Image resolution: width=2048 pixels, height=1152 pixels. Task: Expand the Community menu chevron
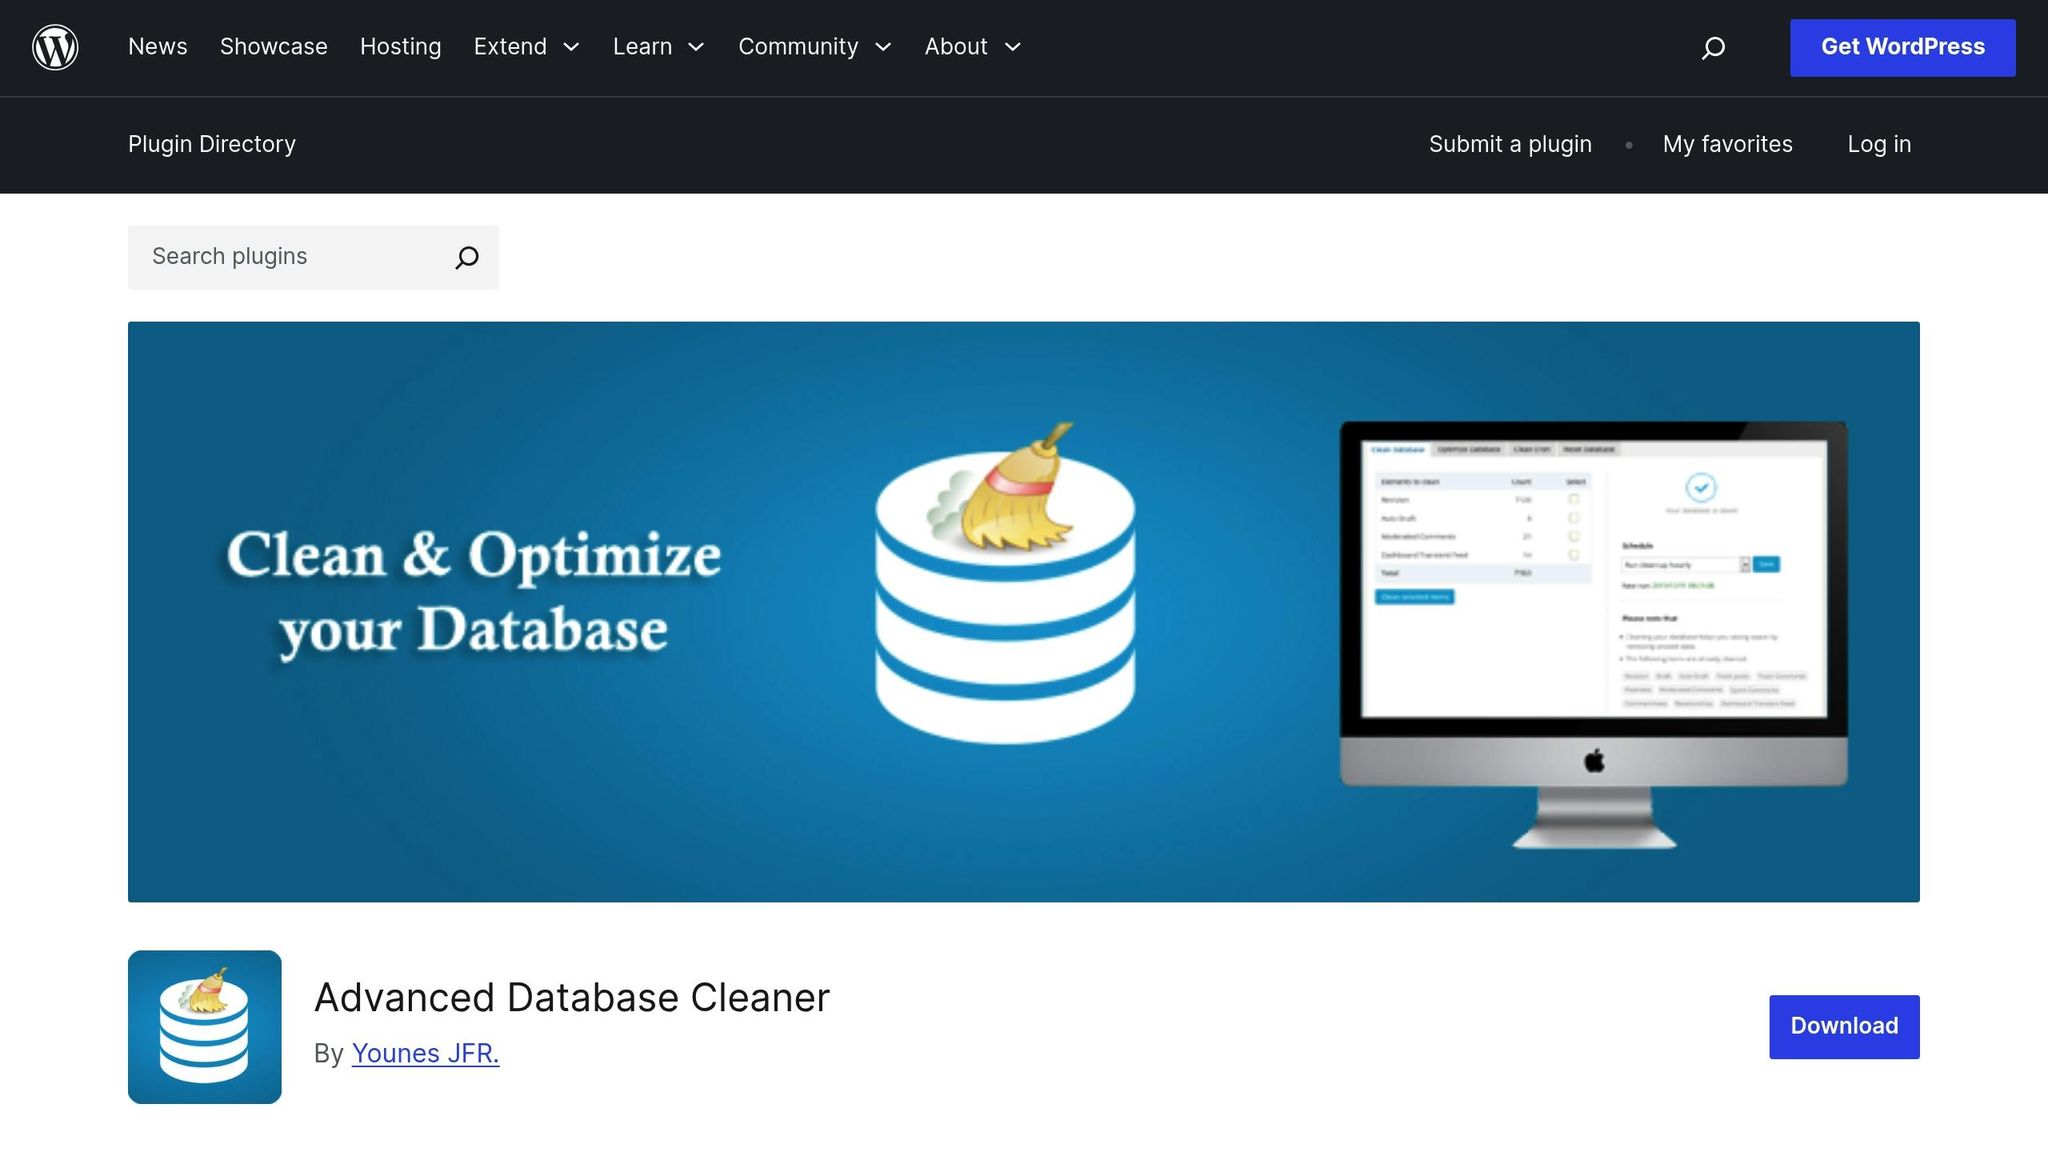(884, 47)
